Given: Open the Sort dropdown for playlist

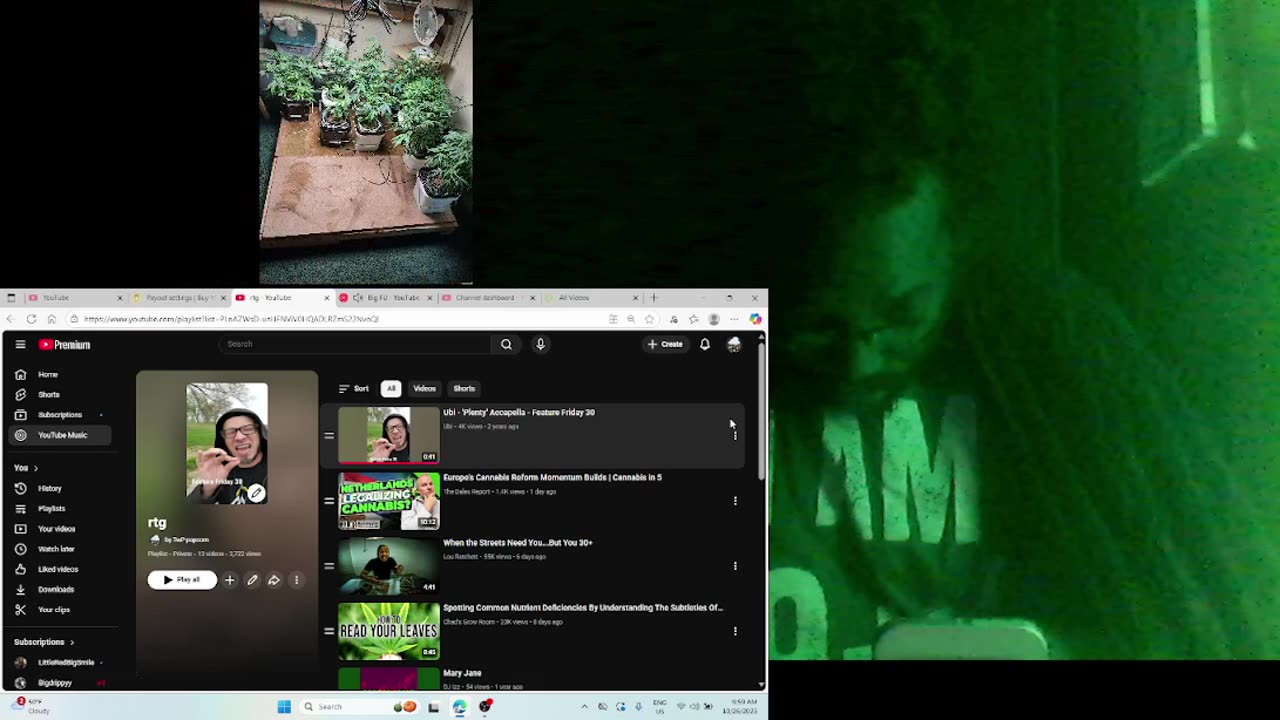Looking at the screenshot, I should click(x=354, y=388).
